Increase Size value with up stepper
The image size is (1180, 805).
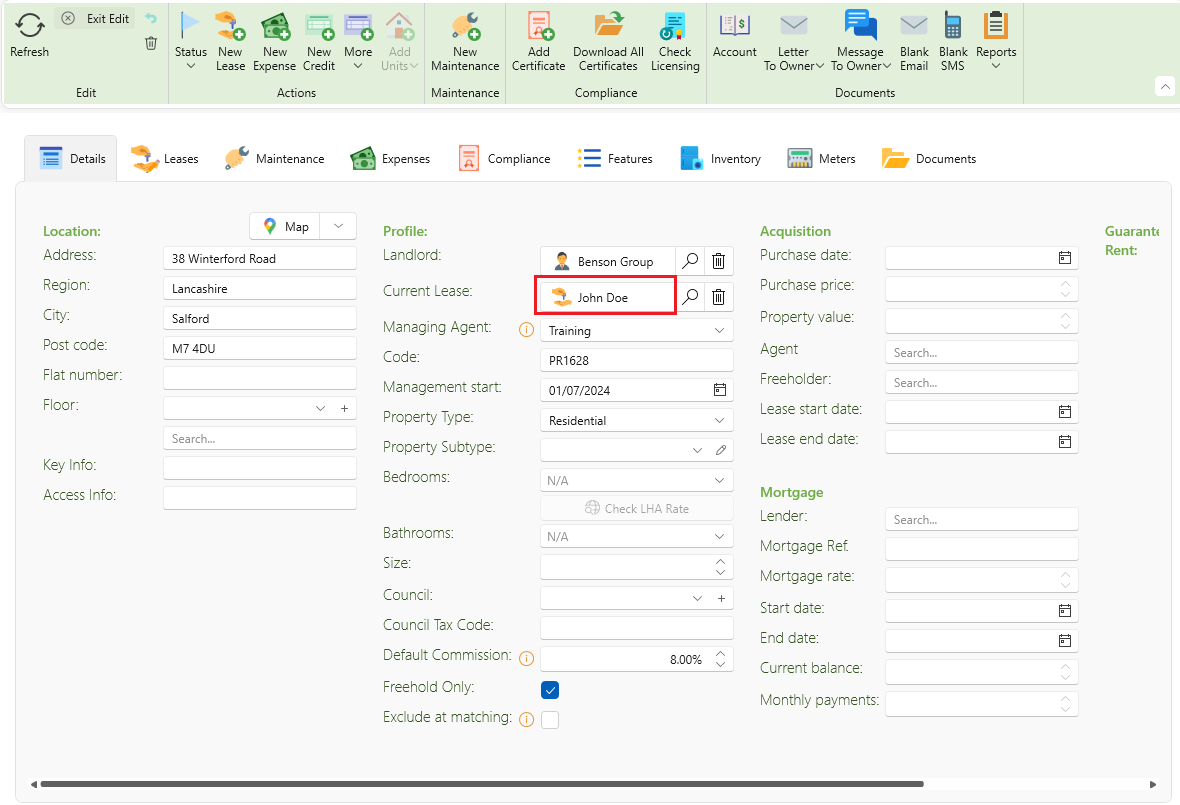(721, 562)
